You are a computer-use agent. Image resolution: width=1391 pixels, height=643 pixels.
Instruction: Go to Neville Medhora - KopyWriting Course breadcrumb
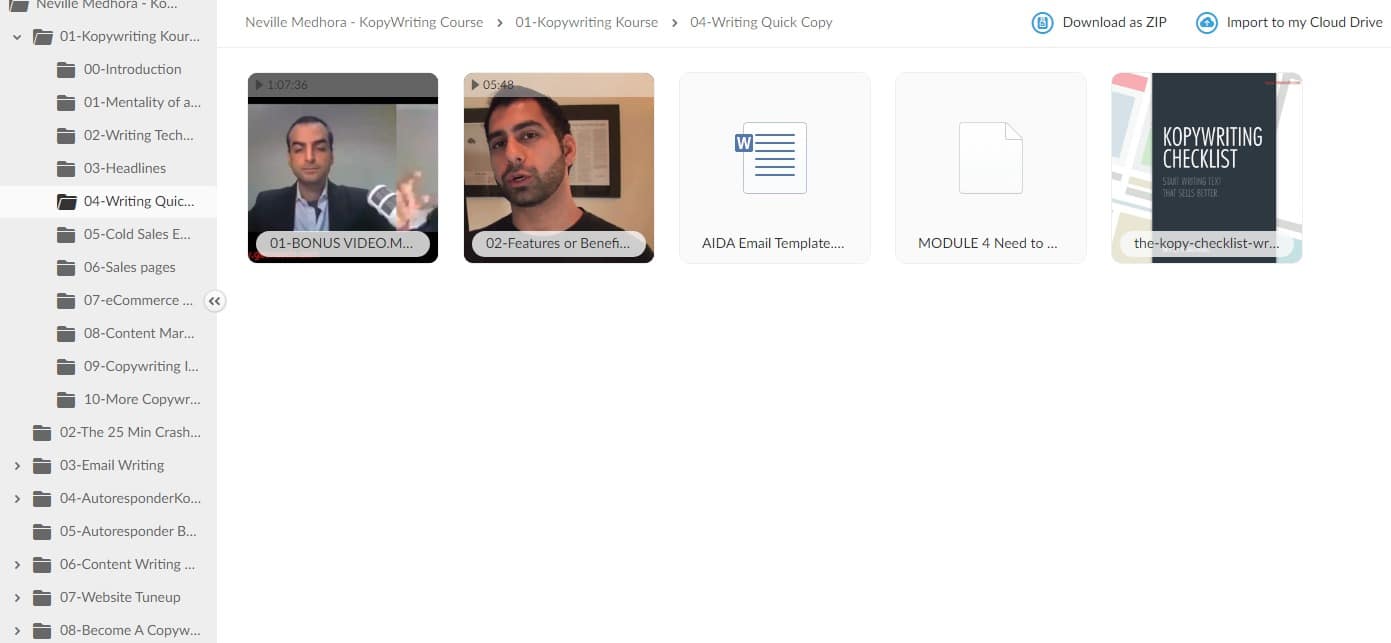[364, 22]
